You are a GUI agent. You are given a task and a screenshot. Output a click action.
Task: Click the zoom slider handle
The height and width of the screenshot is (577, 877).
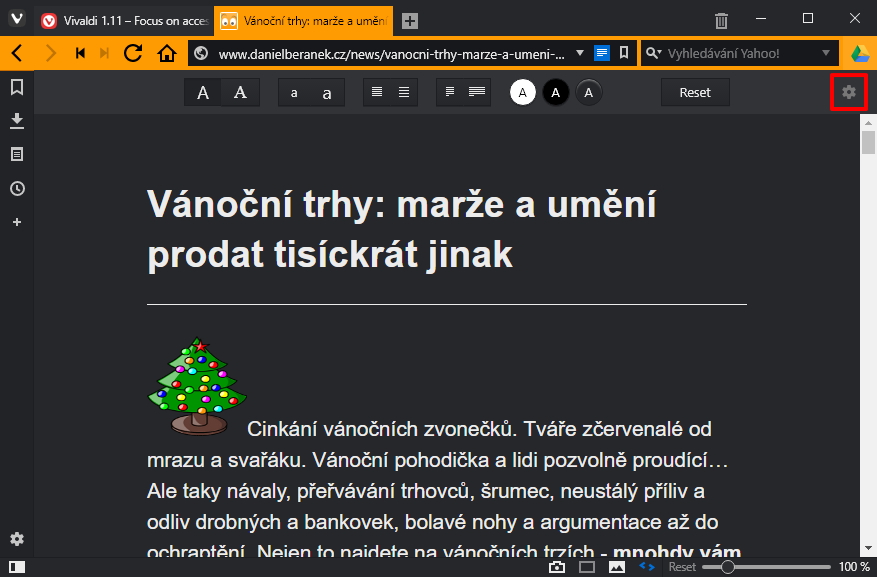coord(727,567)
